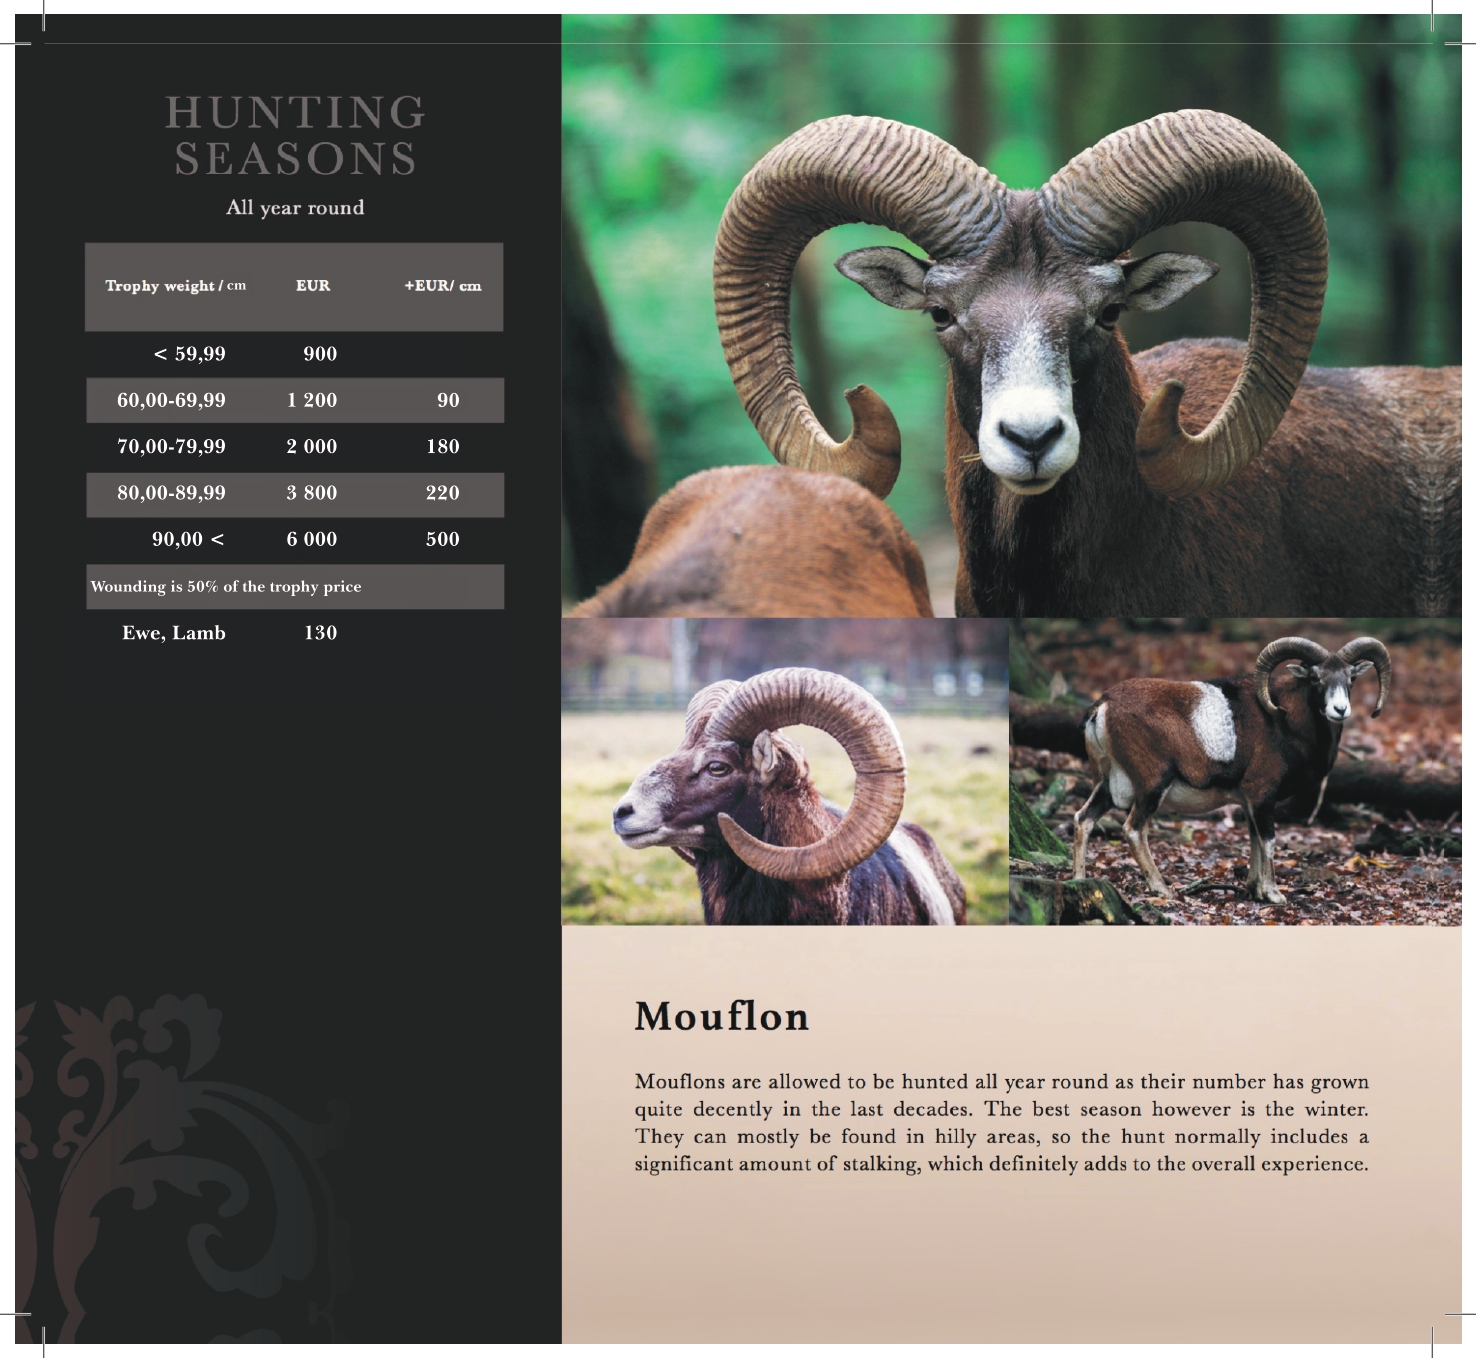Select the 'EUR' column header

click(312, 286)
